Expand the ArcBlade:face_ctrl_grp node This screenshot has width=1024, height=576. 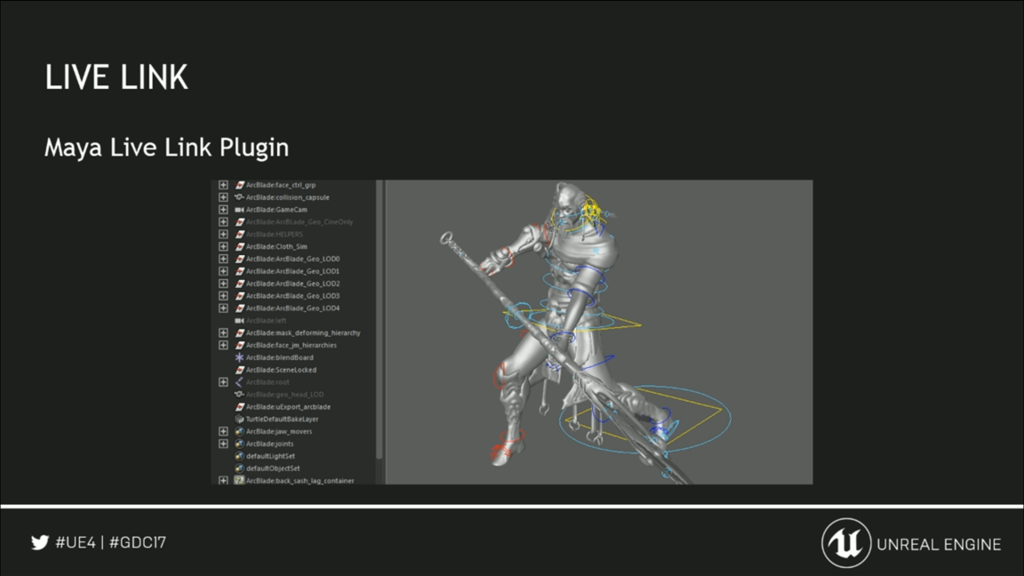click(x=223, y=185)
